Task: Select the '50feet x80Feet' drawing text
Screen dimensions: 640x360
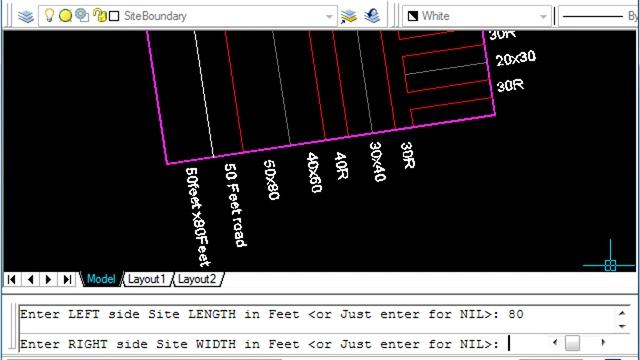Action: pos(198,217)
